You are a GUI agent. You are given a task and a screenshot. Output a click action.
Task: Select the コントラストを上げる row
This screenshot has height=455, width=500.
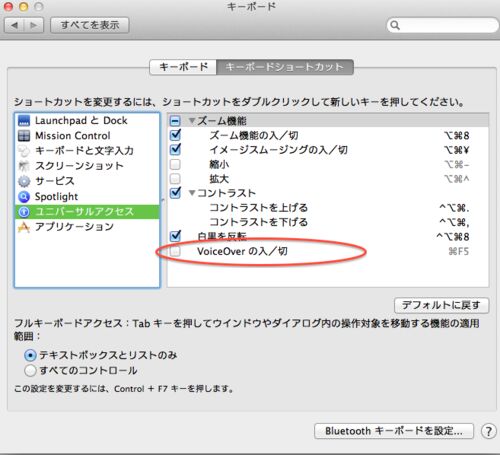pyautogui.click(x=328, y=208)
